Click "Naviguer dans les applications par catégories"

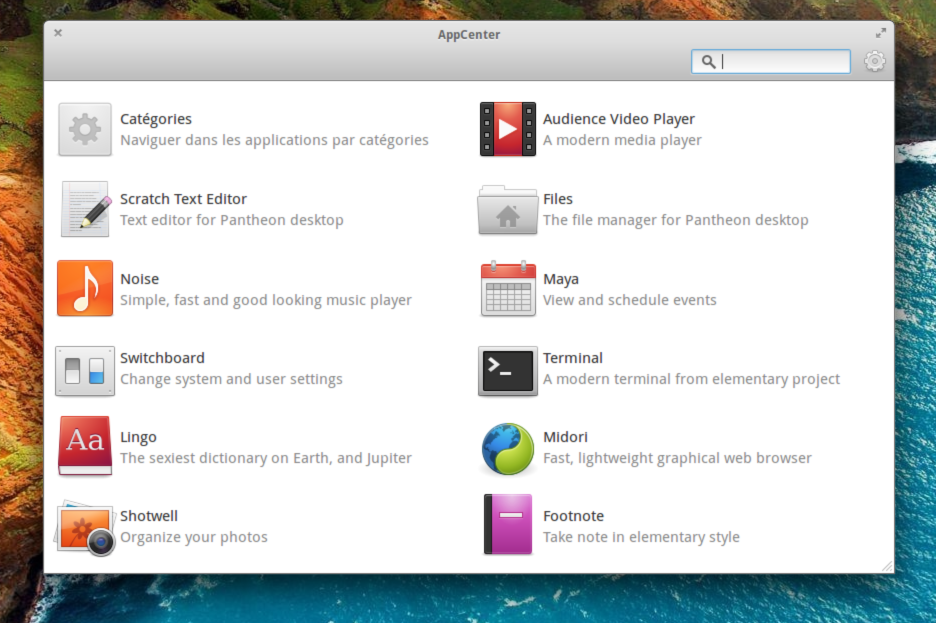tap(275, 140)
